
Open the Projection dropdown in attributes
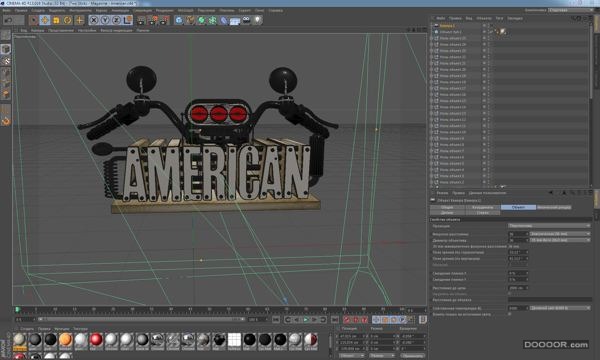[549, 226]
